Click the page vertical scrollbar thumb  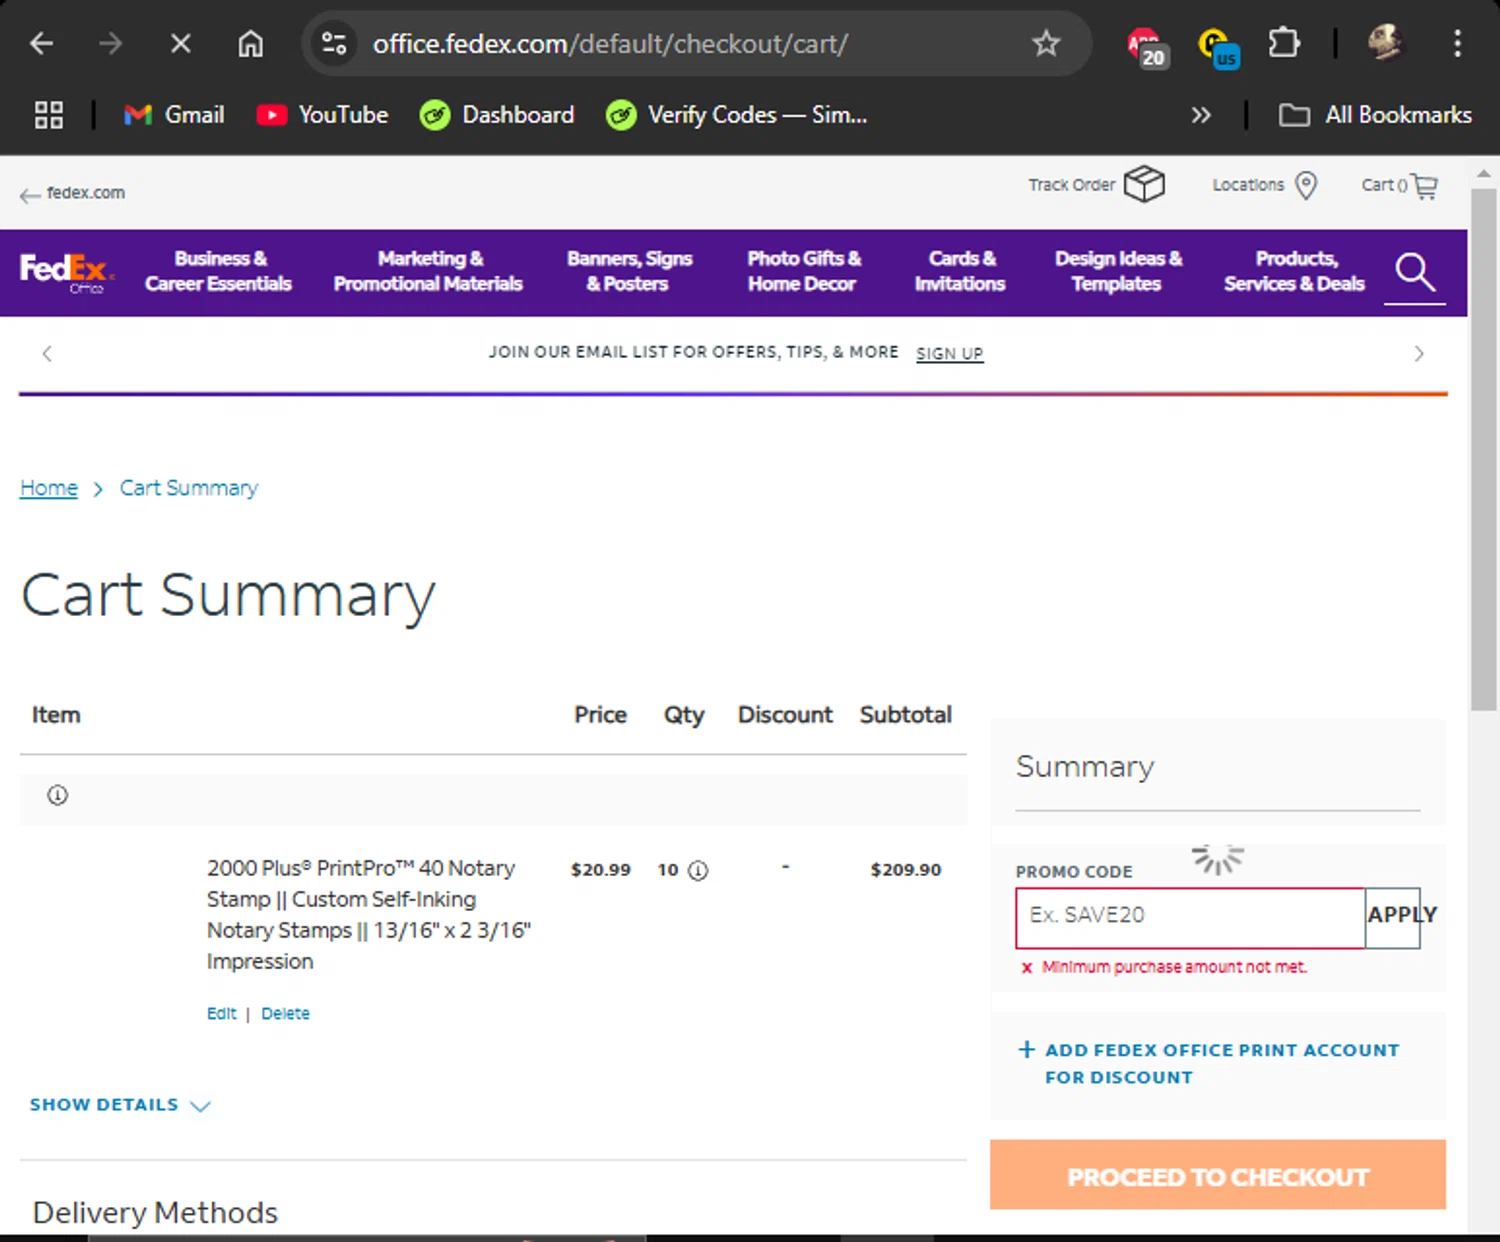click(1484, 448)
